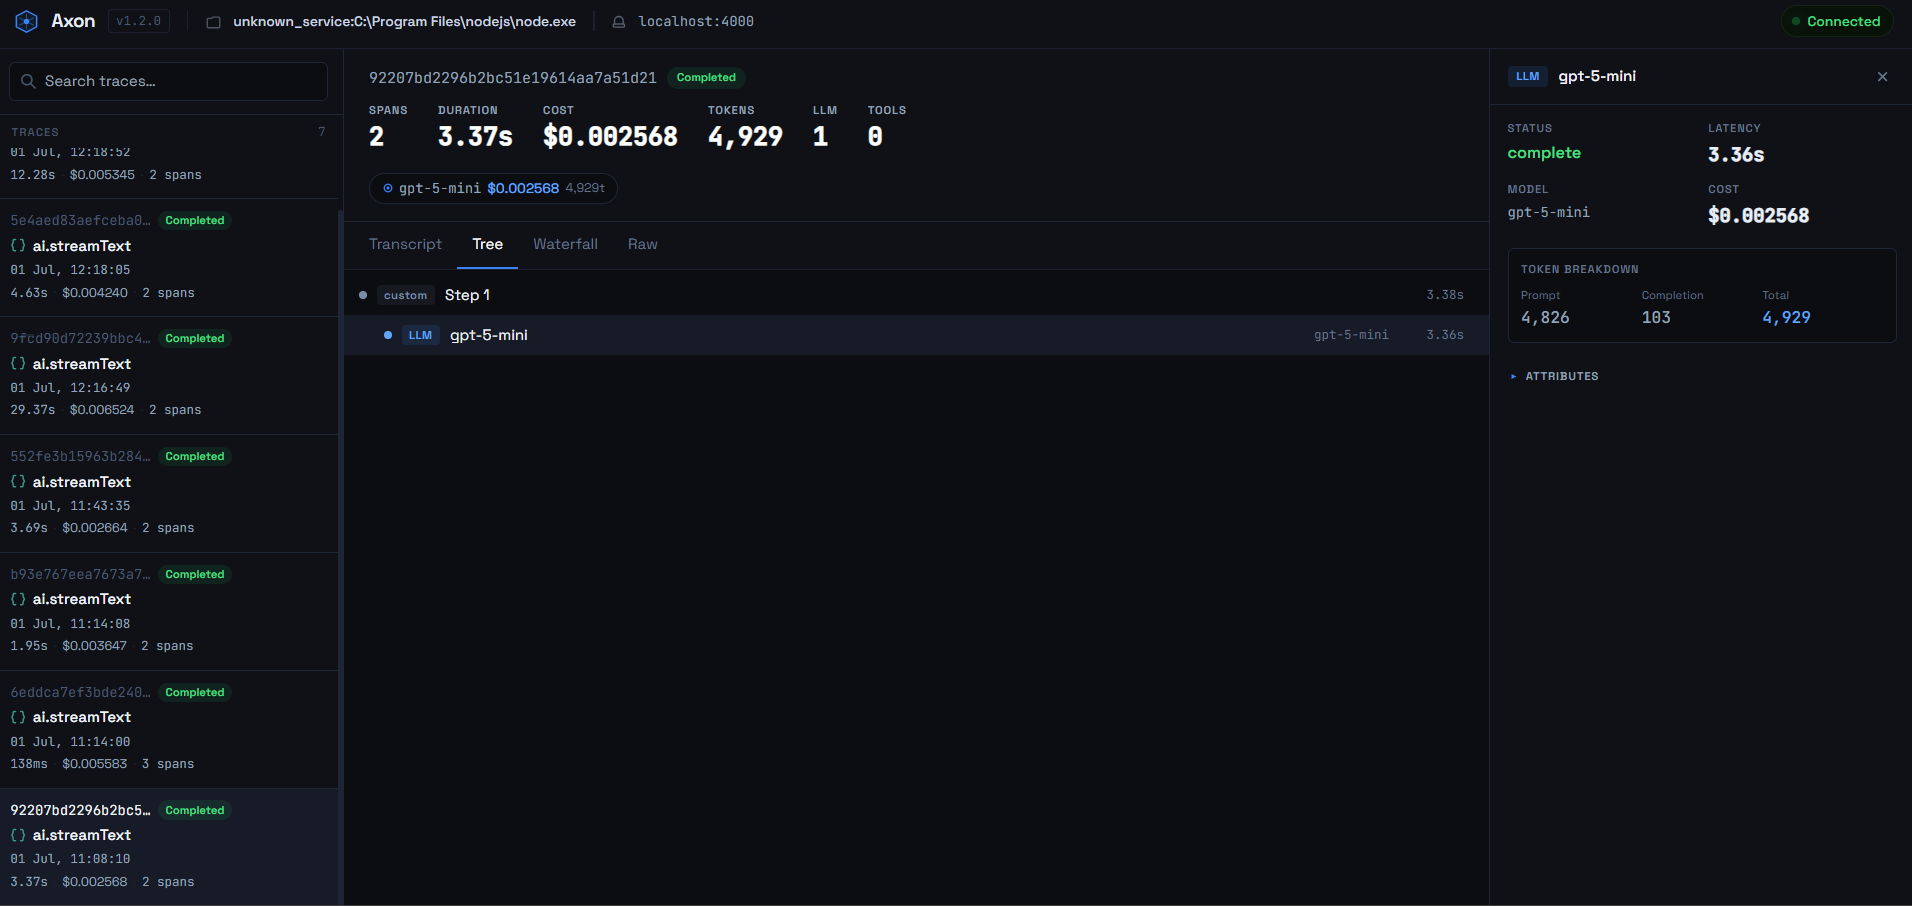Viewport: 1912px width, 906px height.
Task: Close the gpt-5-mini detail panel
Action: tap(1882, 77)
